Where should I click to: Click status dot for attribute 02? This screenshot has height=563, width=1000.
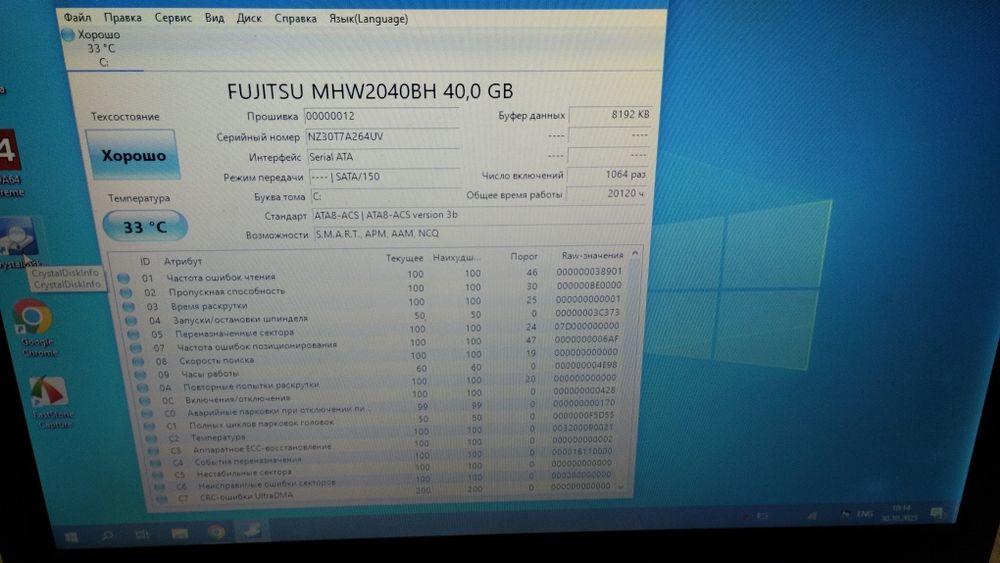click(x=126, y=292)
